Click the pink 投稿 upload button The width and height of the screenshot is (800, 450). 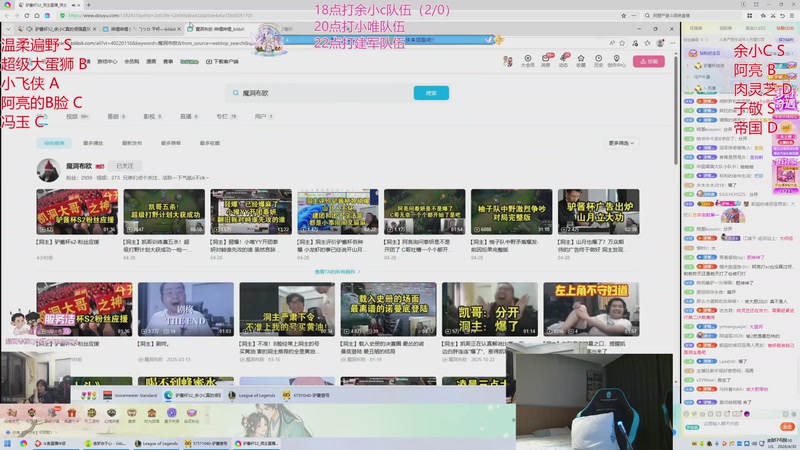(x=649, y=61)
